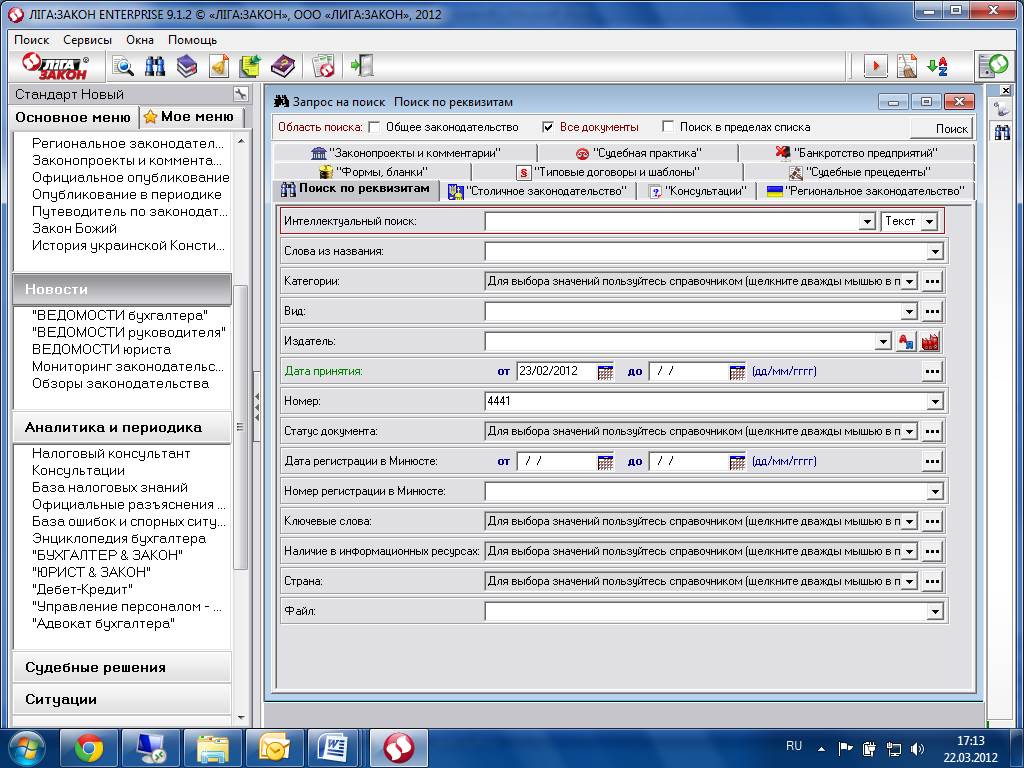
Task: Switch to the Мое меню tab
Action: 190,117
